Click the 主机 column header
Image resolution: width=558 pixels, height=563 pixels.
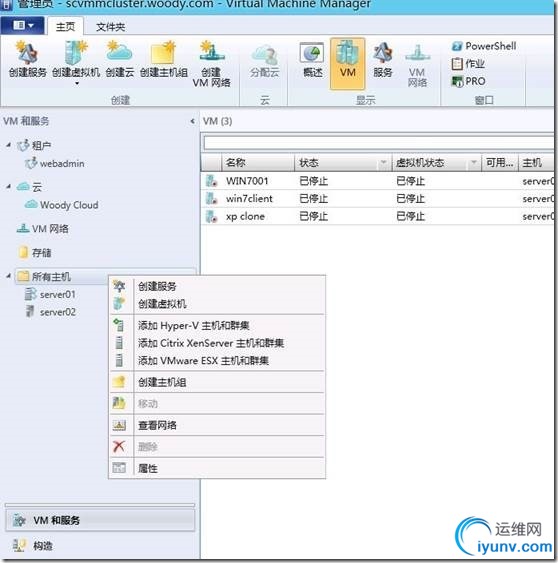coord(537,163)
